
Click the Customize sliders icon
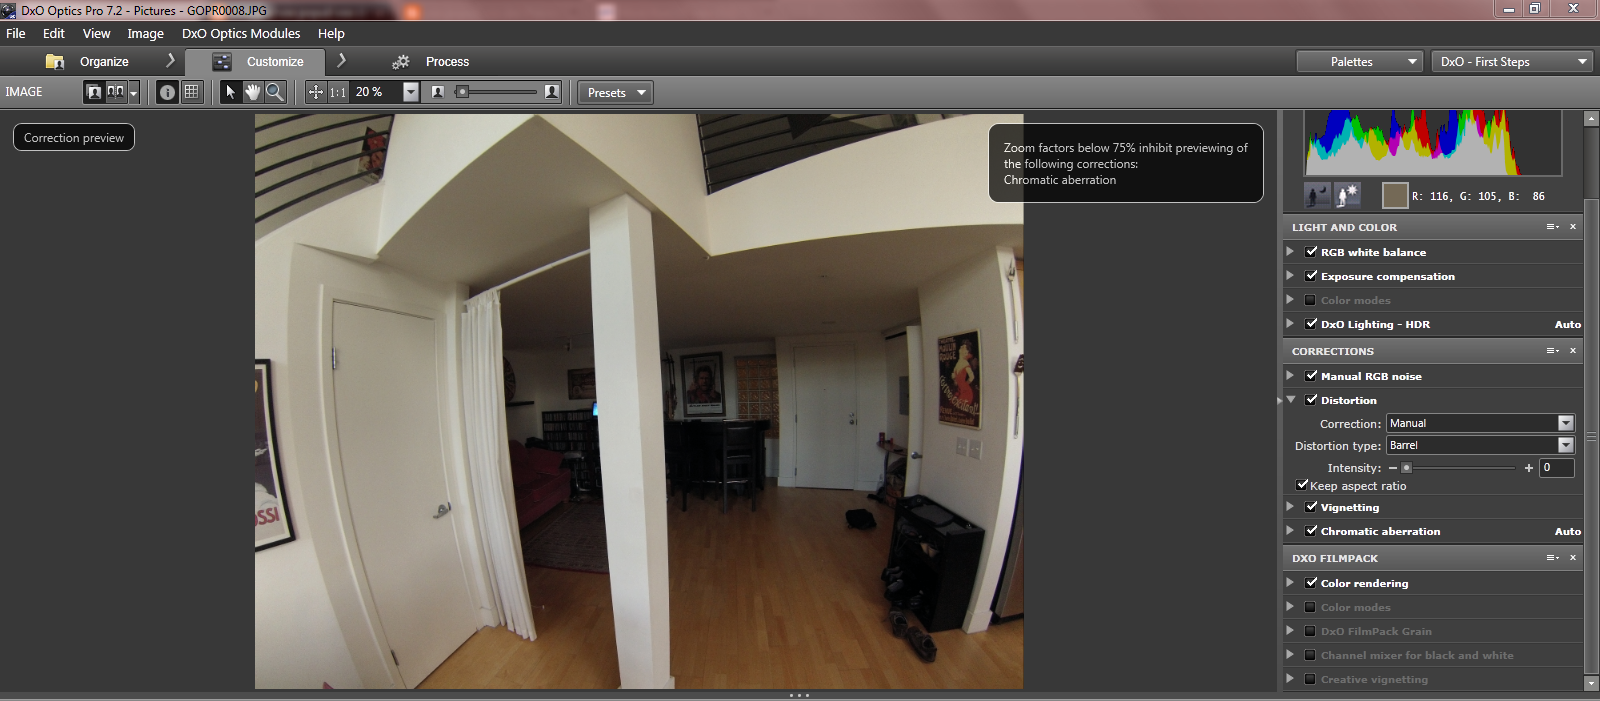(222, 61)
